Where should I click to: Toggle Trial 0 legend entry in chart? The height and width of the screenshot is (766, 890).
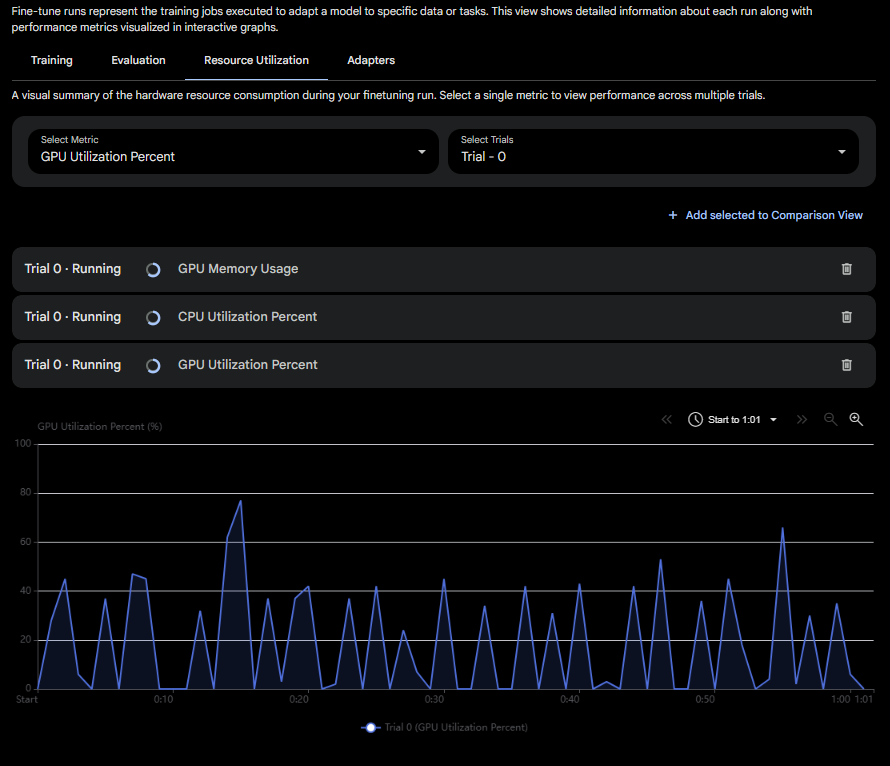[444, 727]
